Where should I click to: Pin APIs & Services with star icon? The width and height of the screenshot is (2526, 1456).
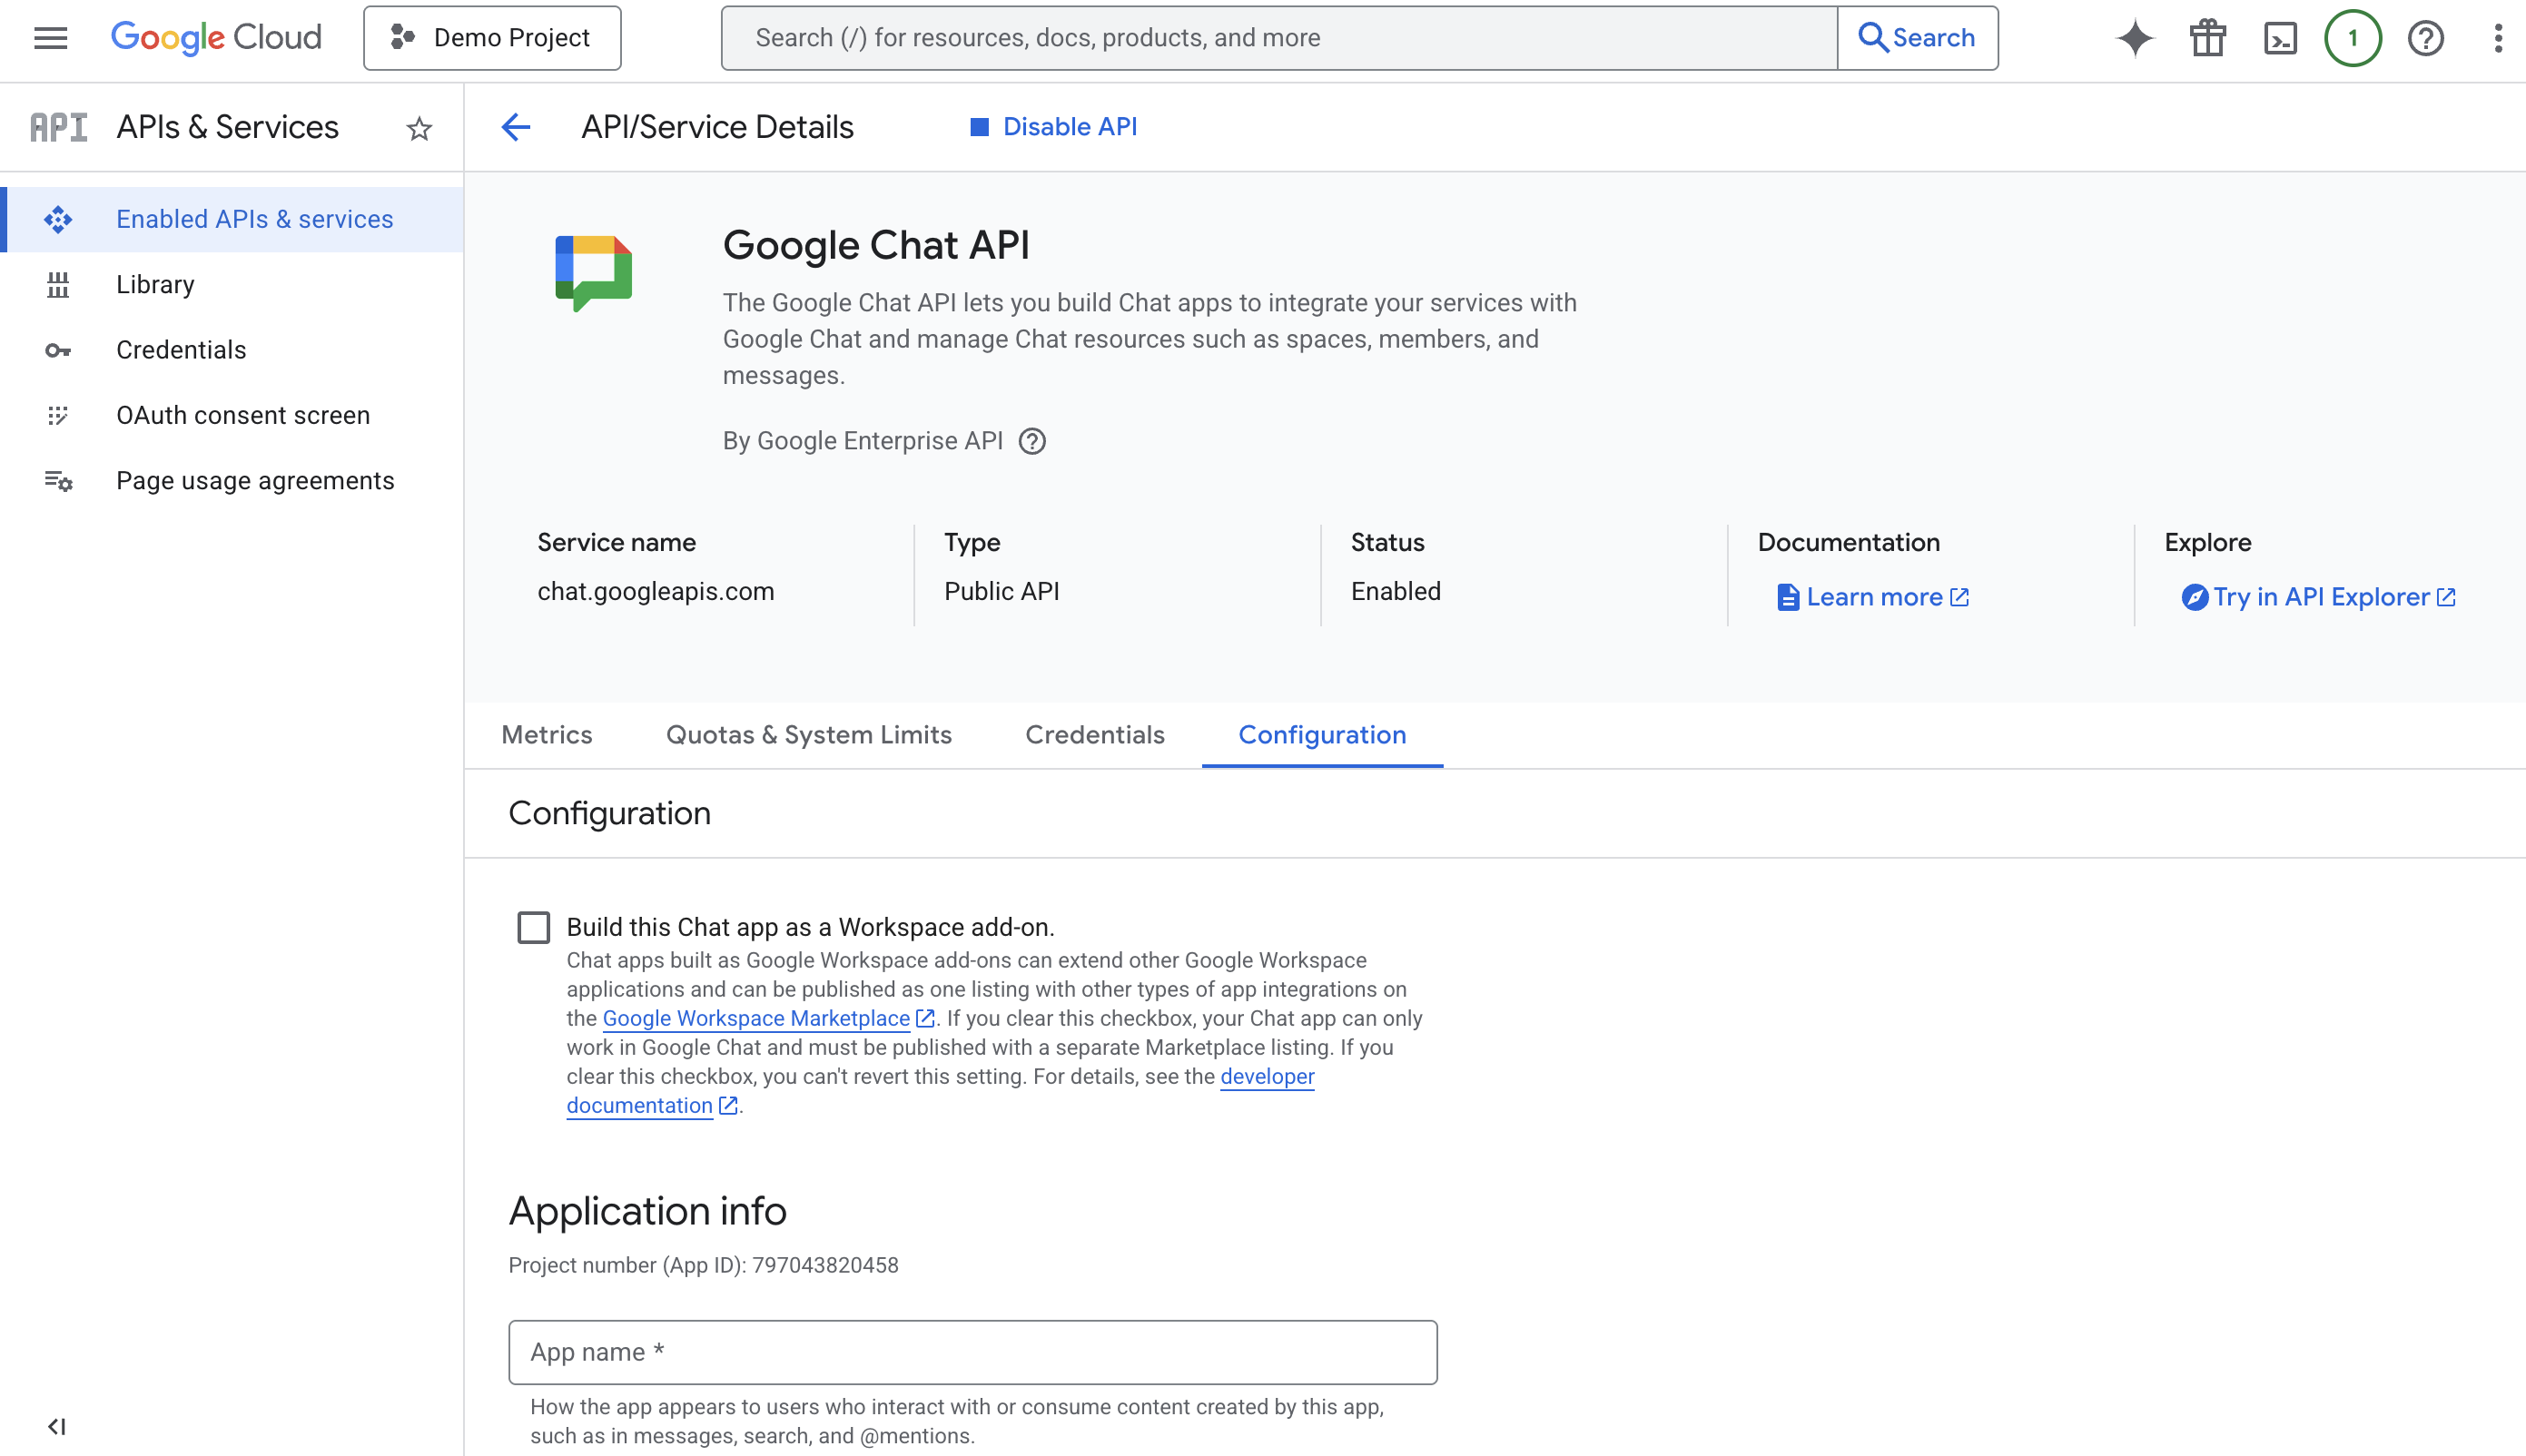pyautogui.click(x=419, y=128)
